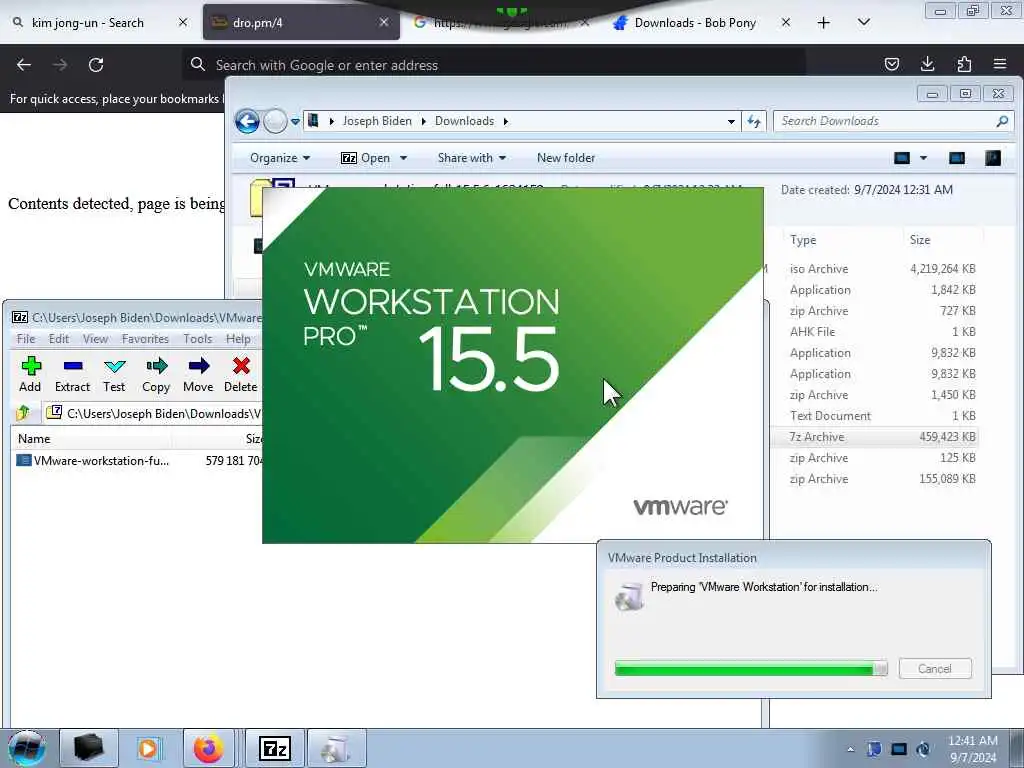Show hidden system tray icons
The image size is (1024, 768).
(x=850, y=750)
